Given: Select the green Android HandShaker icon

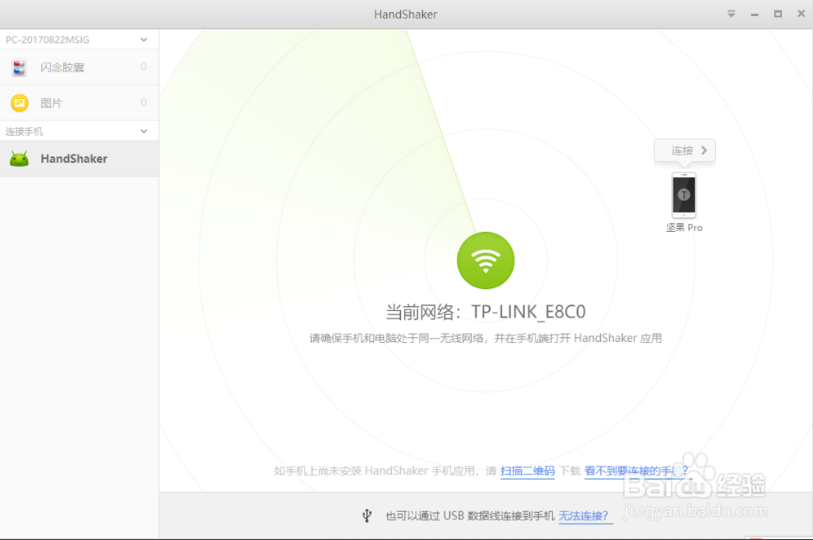Looking at the screenshot, I should coord(19,159).
